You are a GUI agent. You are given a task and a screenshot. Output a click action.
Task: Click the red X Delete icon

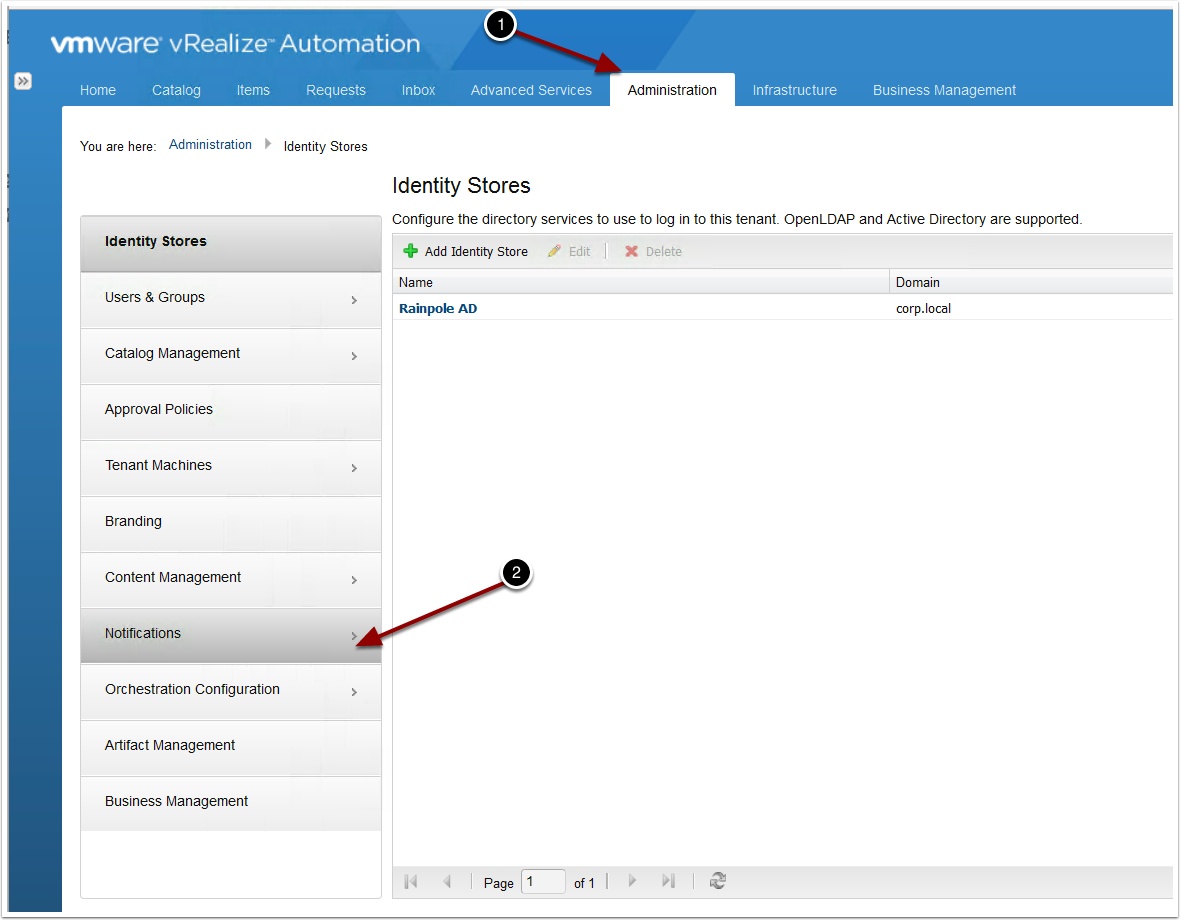631,251
